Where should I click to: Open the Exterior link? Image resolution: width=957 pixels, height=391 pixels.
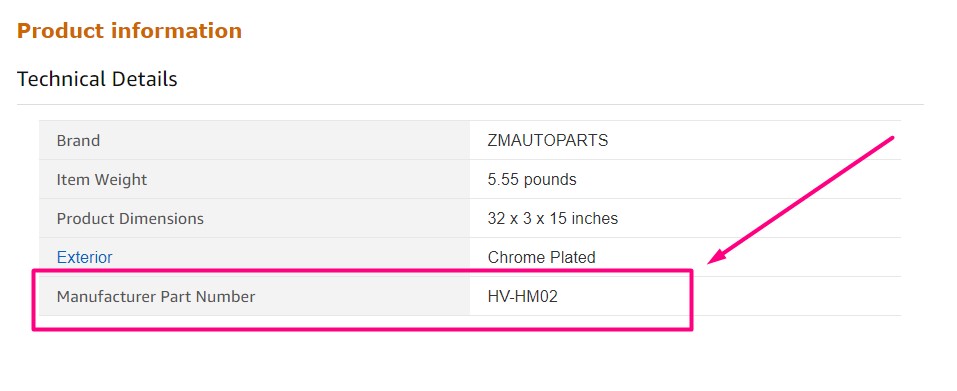84,257
